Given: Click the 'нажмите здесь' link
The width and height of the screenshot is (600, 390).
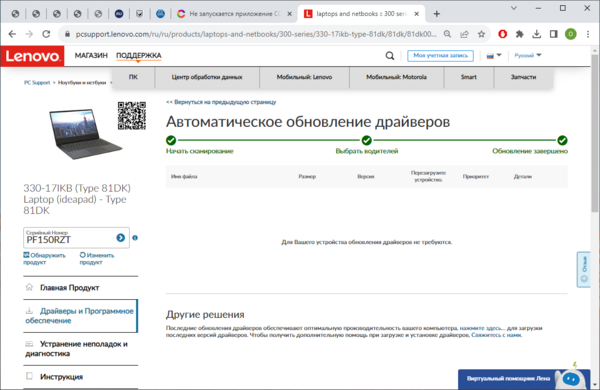Looking at the screenshot, I should point(482,328).
